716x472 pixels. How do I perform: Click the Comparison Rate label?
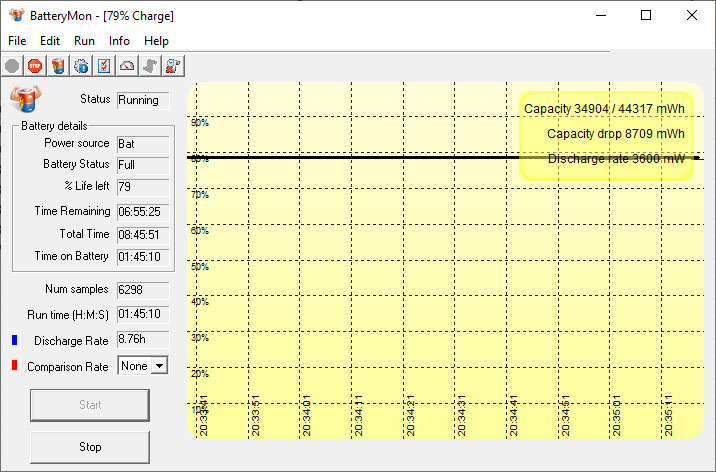(x=68, y=367)
